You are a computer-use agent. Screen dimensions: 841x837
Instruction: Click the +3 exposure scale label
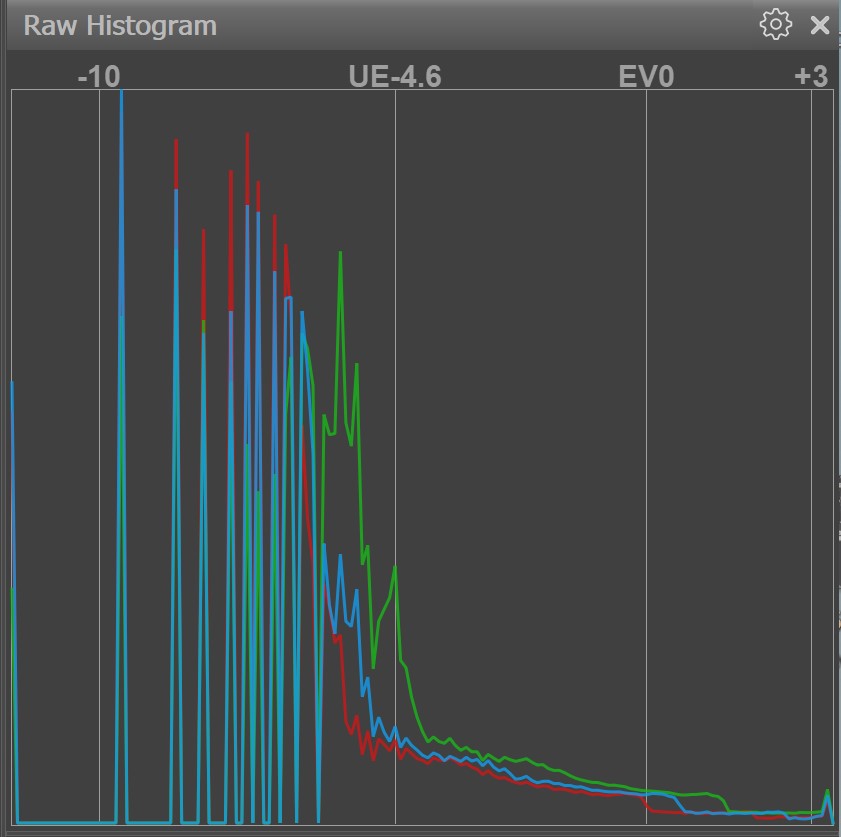(x=811, y=76)
